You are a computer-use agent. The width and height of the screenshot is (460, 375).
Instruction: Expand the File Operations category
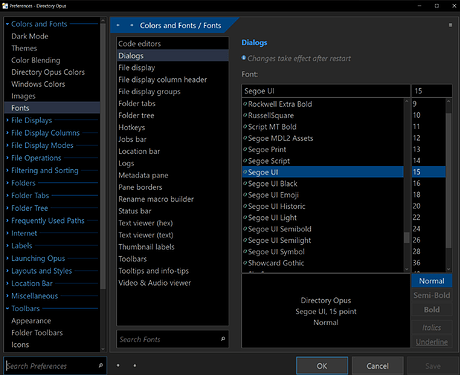pyautogui.click(x=7, y=158)
